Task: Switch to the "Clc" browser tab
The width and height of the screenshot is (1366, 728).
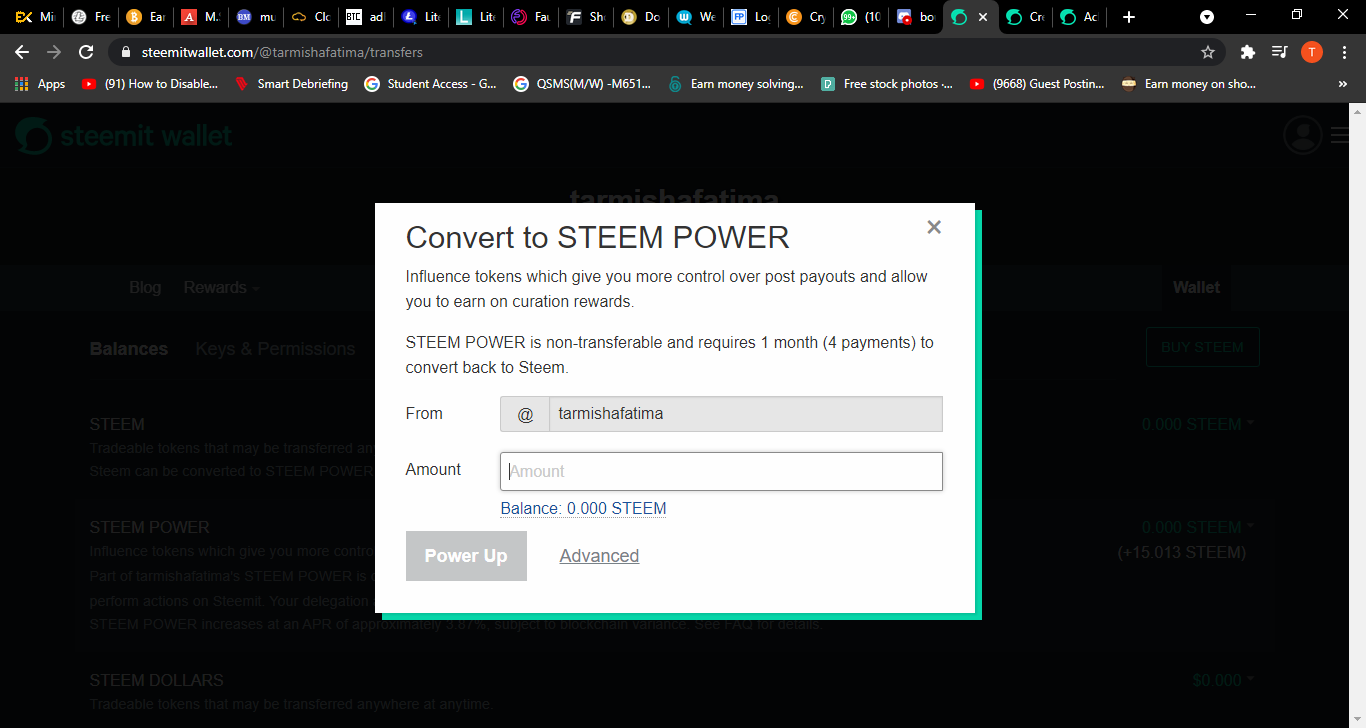Action: tap(310, 17)
